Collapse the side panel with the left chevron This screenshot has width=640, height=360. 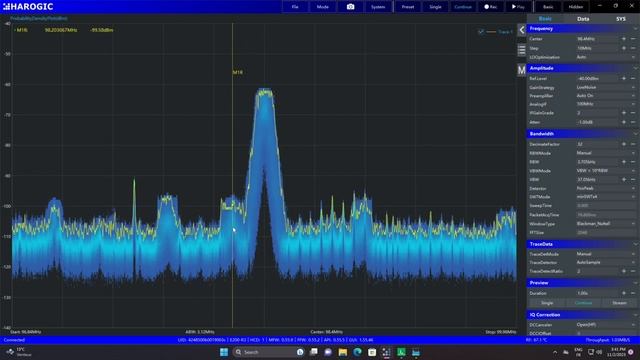pyautogui.click(x=522, y=30)
